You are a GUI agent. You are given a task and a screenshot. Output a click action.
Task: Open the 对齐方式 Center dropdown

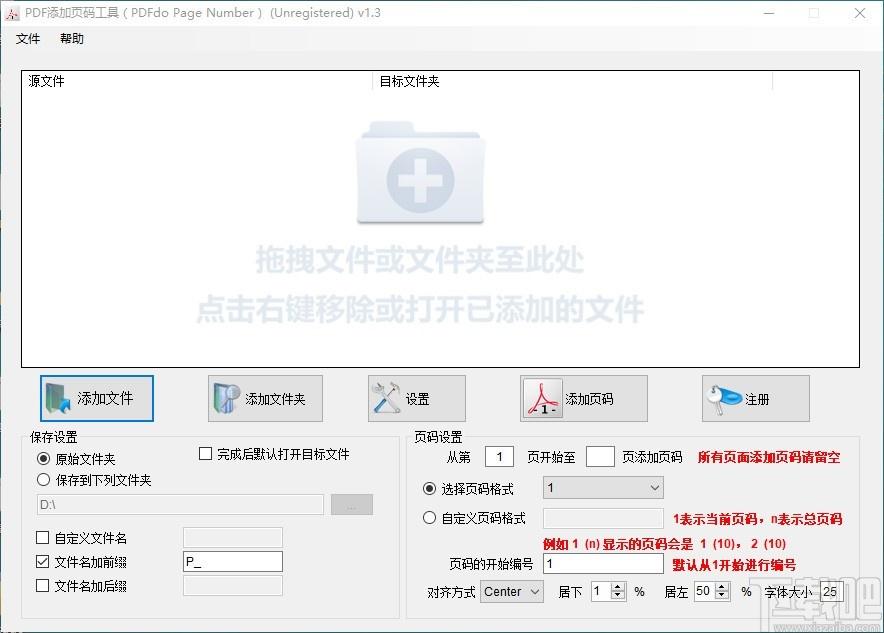[x=512, y=592]
